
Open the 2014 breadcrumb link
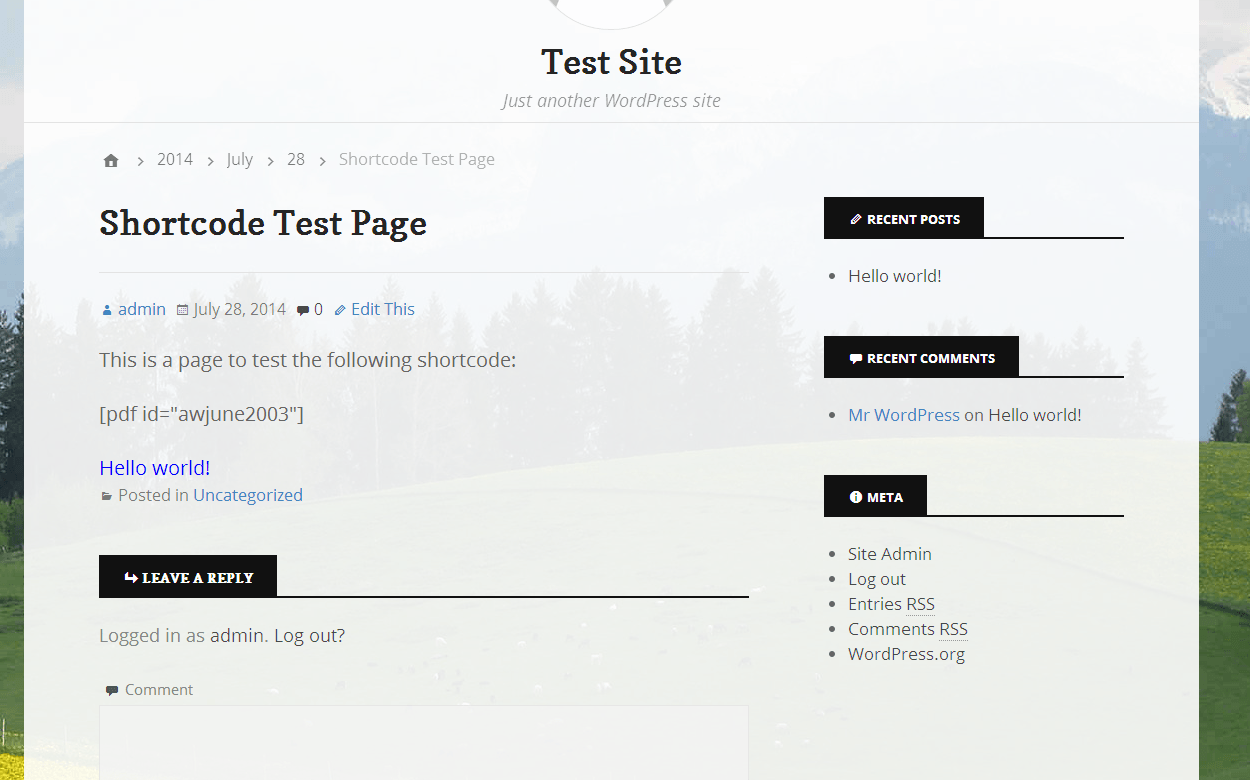(174, 159)
